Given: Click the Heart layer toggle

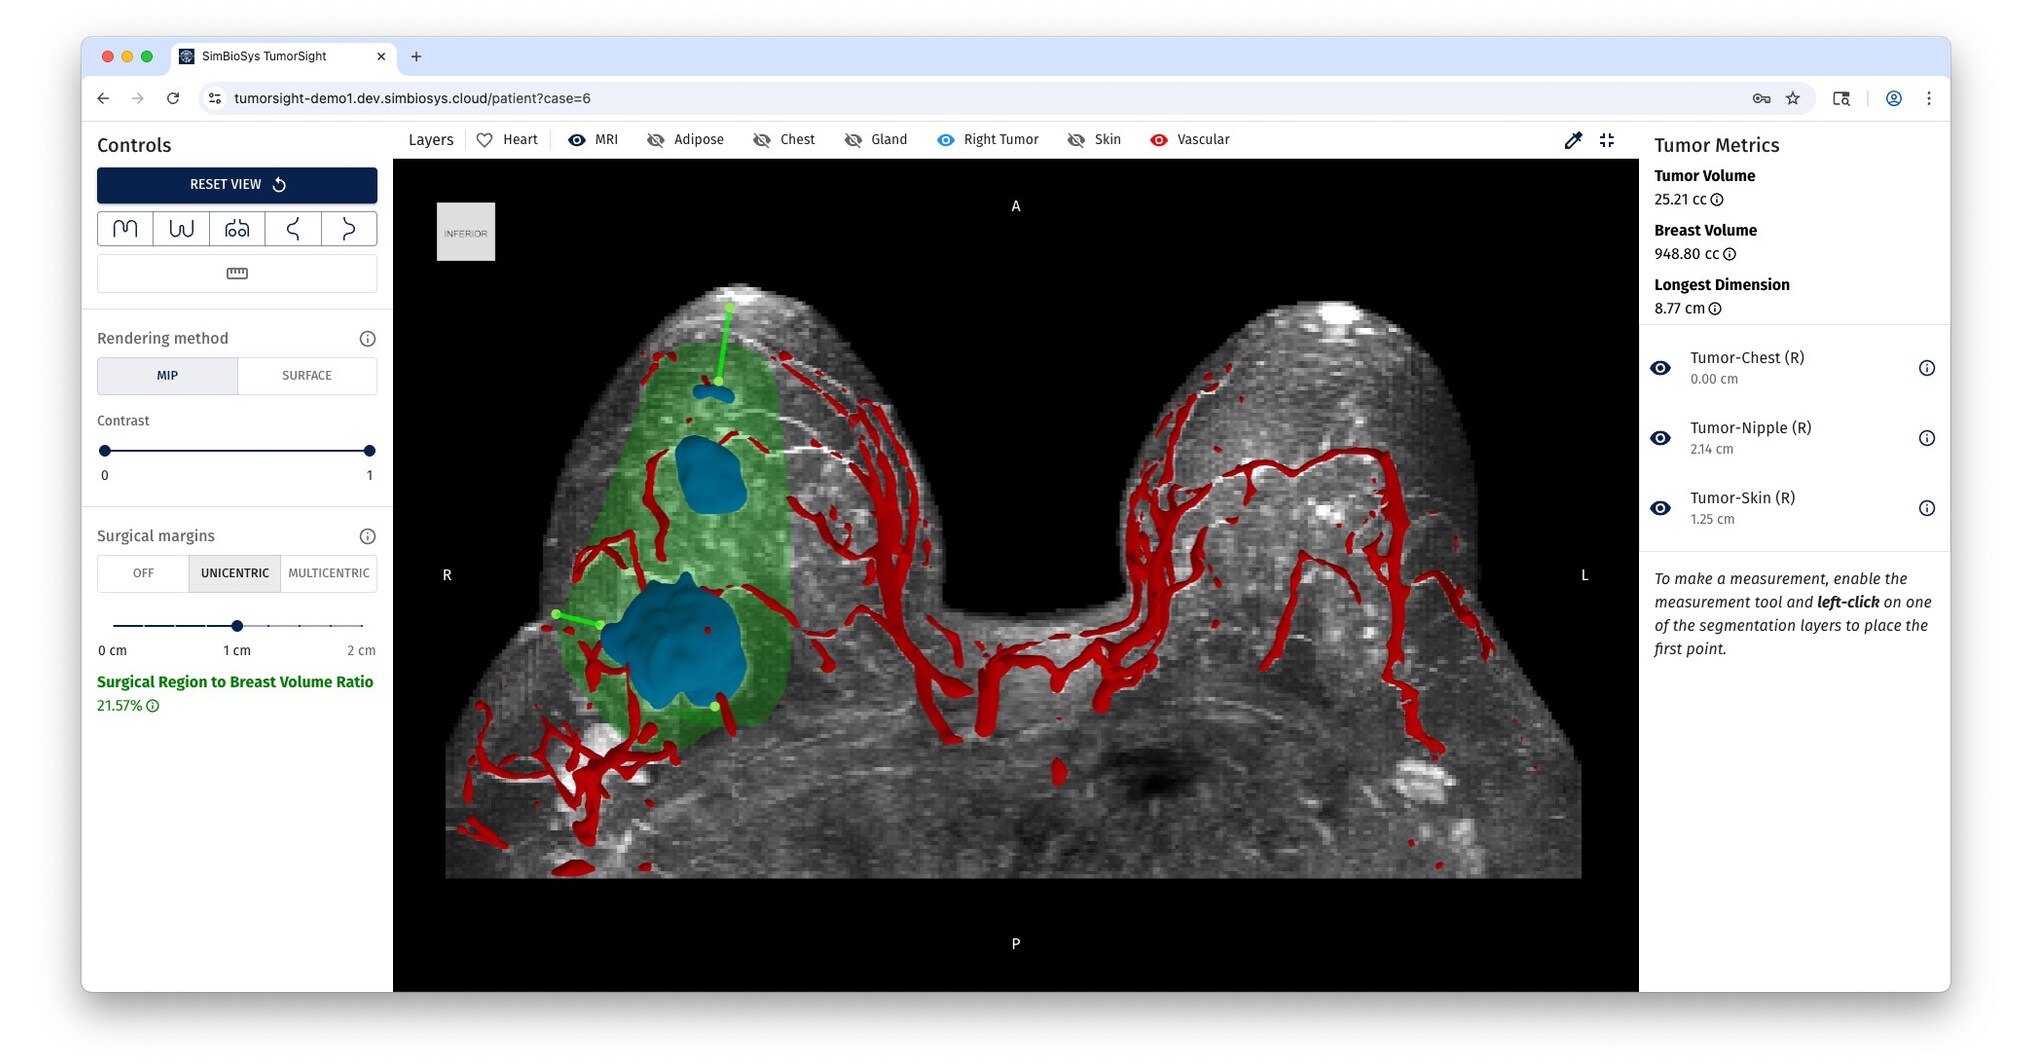Looking at the screenshot, I should pyautogui.click(x=484, y=140).
